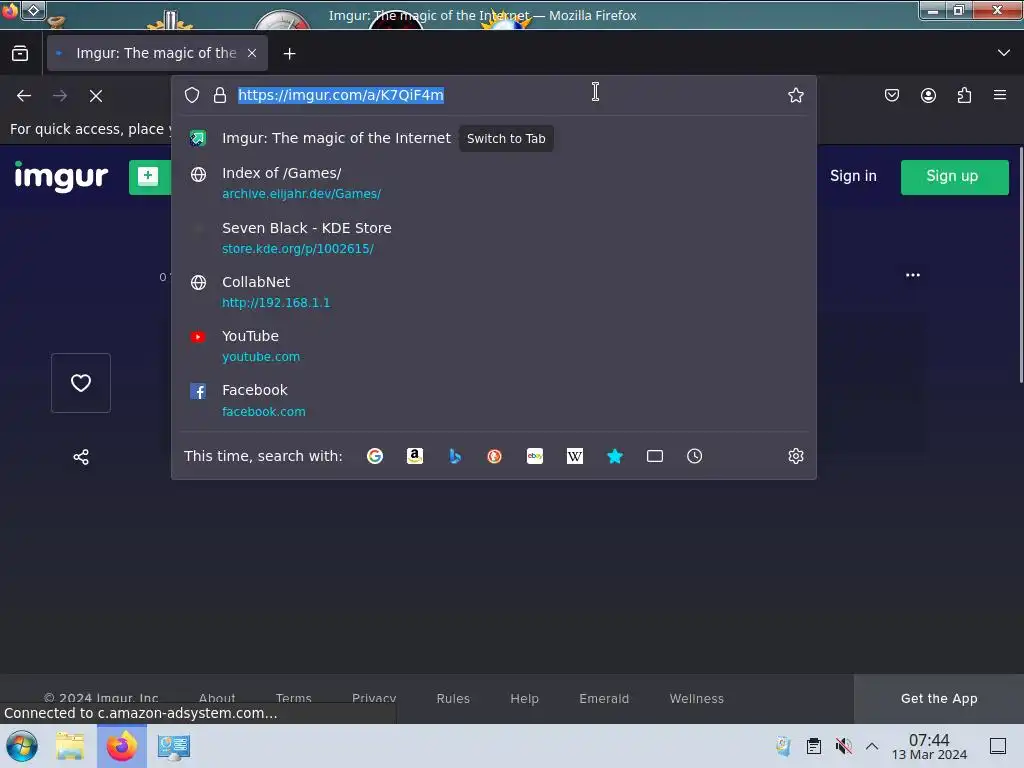Stop loading the page
Screen dimensions: 1024x768
coord(96,96)
